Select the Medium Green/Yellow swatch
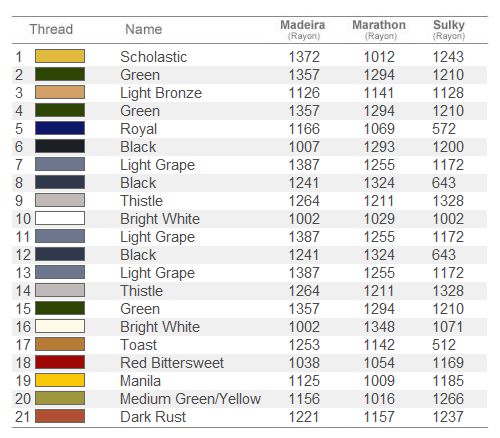This screenshot has height=438, width=500. pos(60,398)
